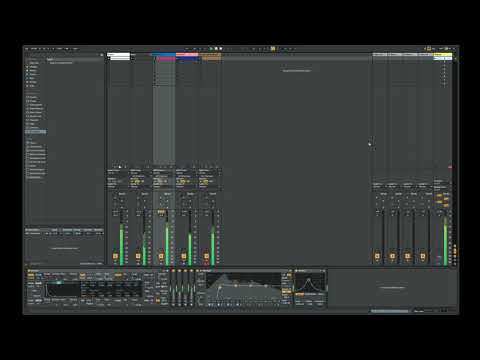
Task: Toggle the second return track's activator button
Action: coord(392,256)
